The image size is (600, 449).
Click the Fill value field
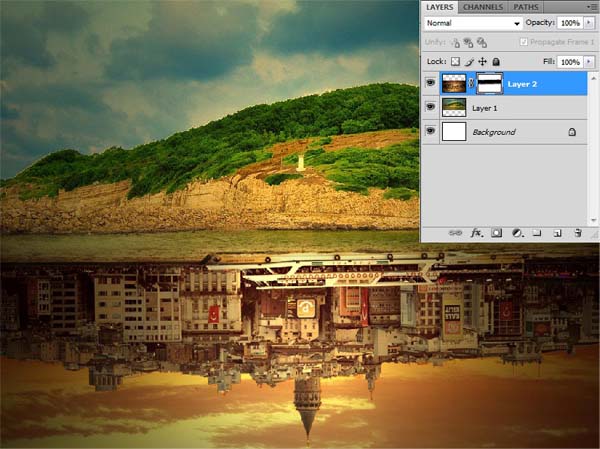point(570,62)
